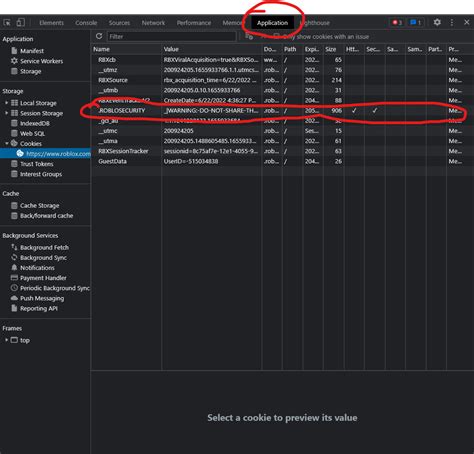Open Periodic Background Sync service
The image size is (474, 454).
click(50, 288)
